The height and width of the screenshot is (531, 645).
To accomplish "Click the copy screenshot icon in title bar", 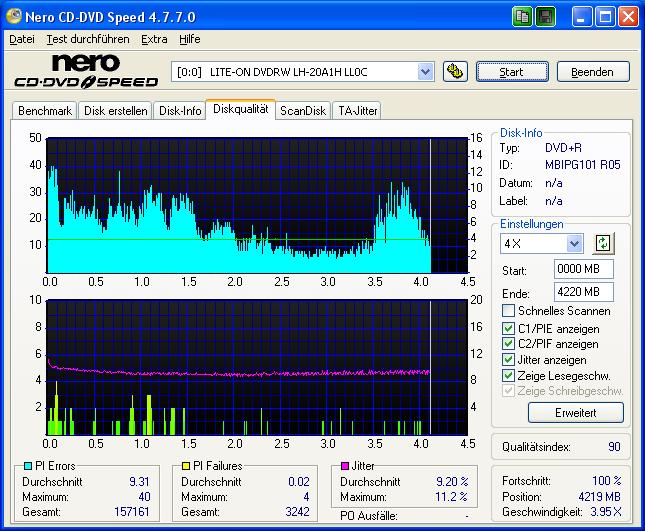I will (522, 17).
